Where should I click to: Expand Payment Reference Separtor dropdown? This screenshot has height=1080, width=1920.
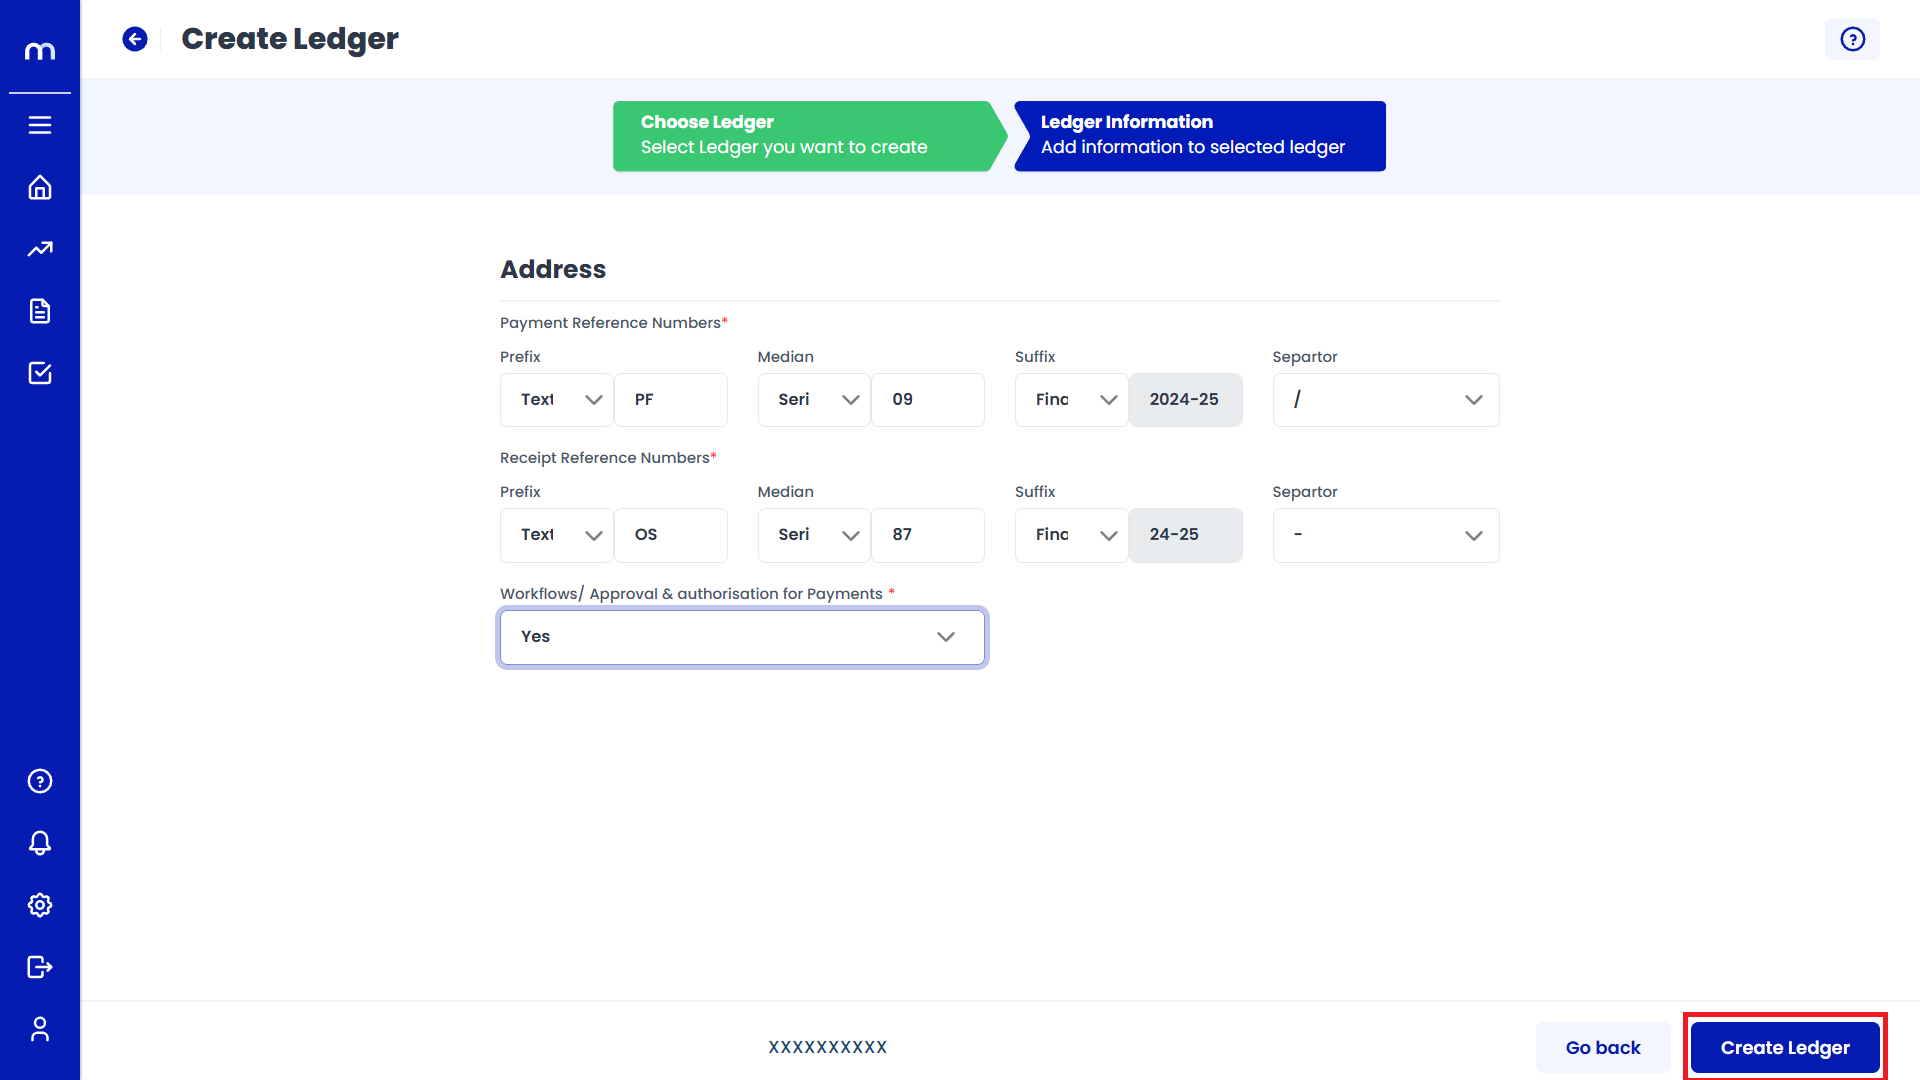[x=1385, y=400]
